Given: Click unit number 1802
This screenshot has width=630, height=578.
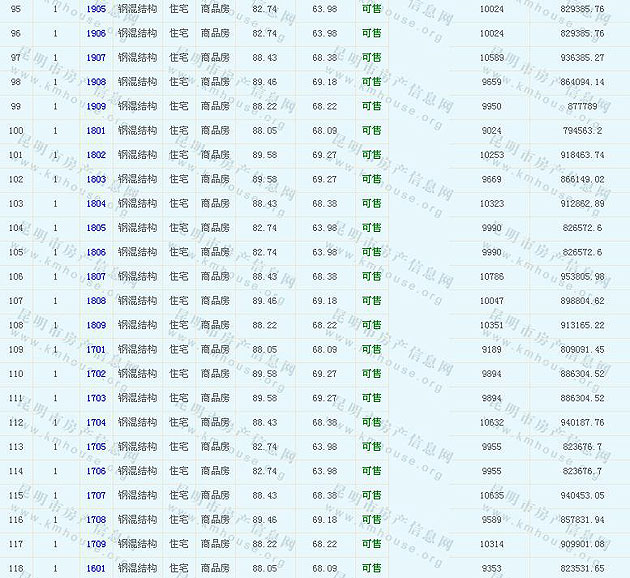Looking at the screenshot, I should [x=96, y=155].
